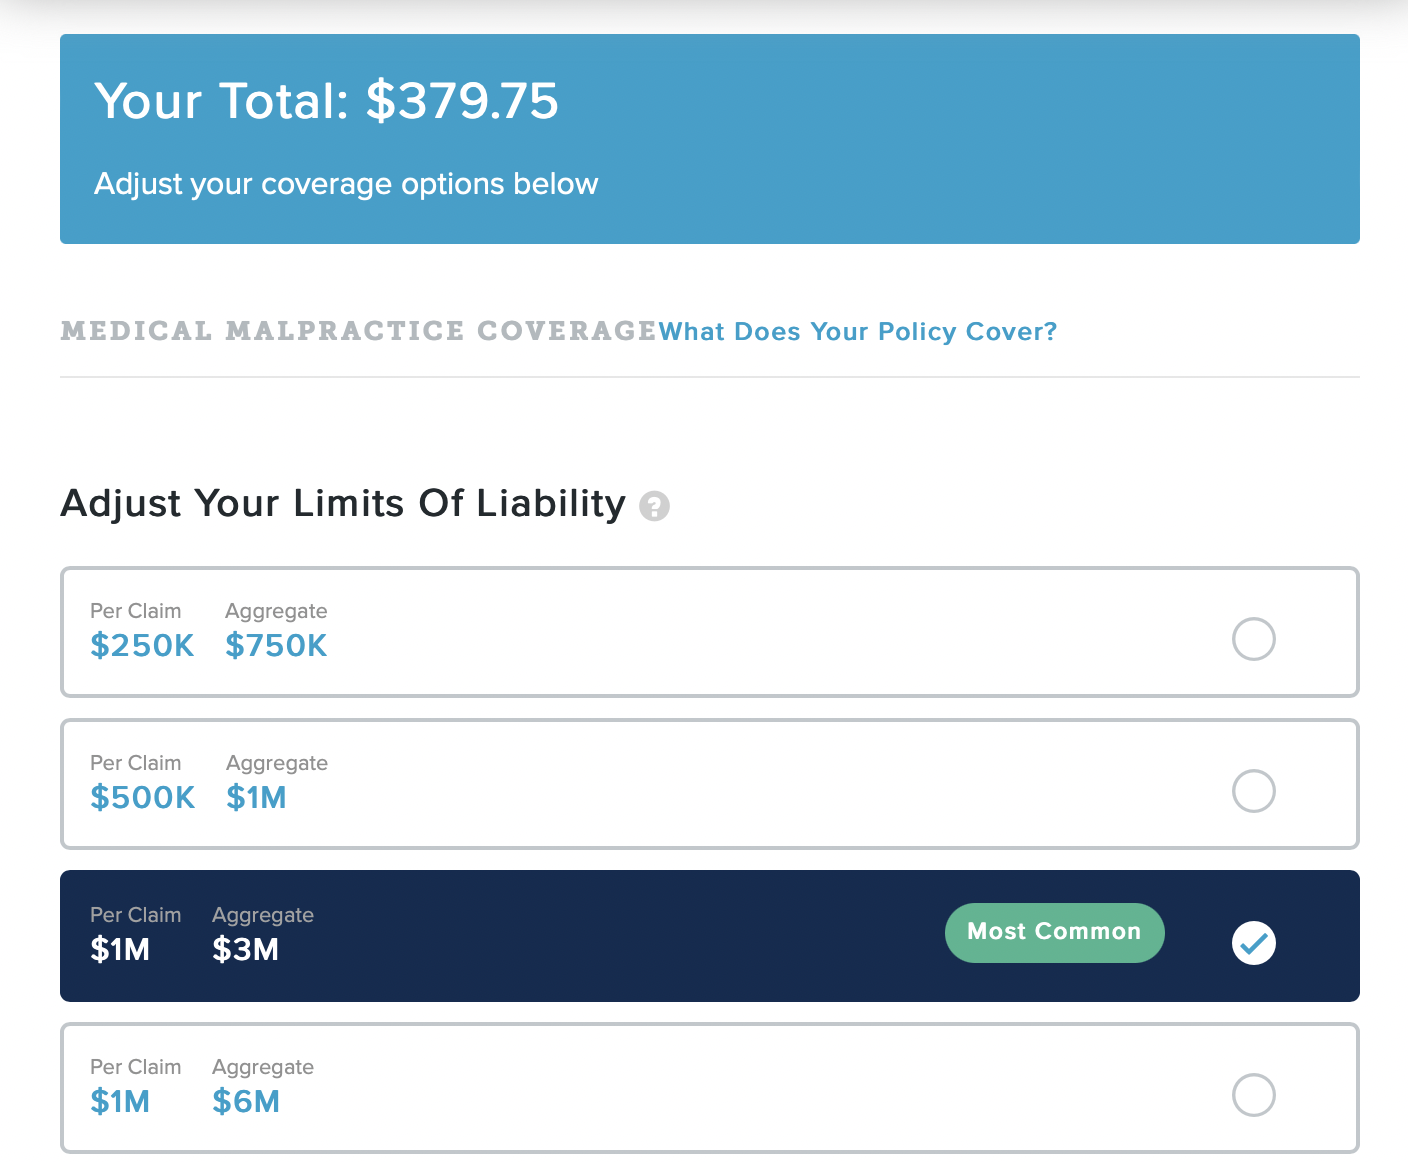Click the Medical Malpractice Coverage heading
The height and width of the screenshot is (1162, 1408).
tap(358, 331)
